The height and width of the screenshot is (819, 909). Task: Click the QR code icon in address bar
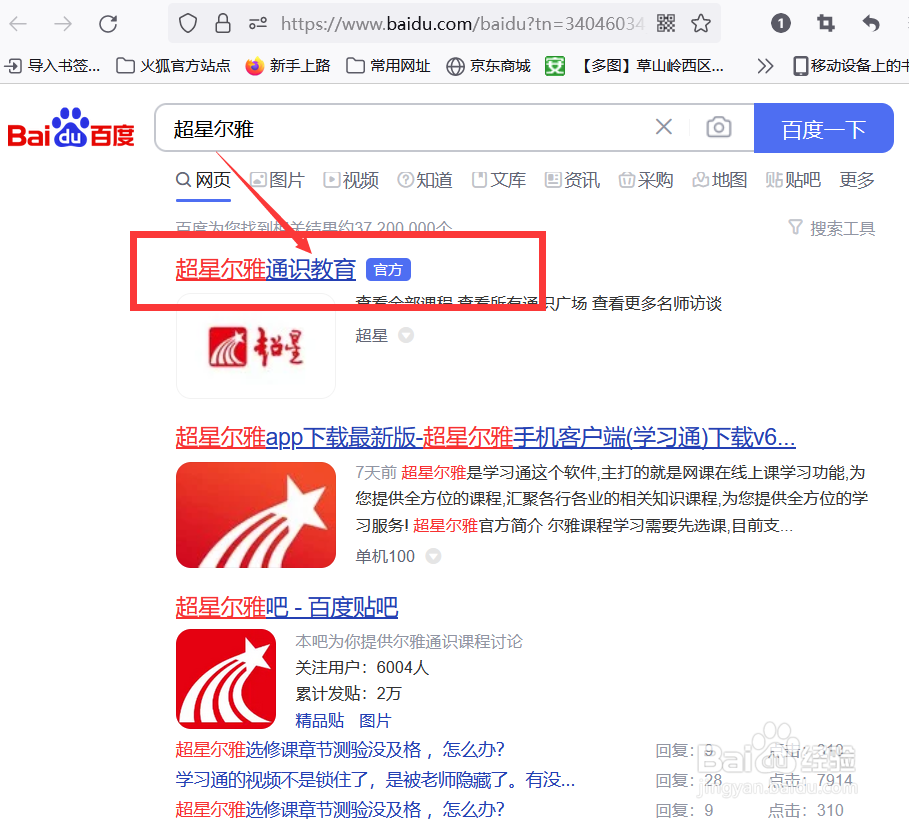(666, 24)
